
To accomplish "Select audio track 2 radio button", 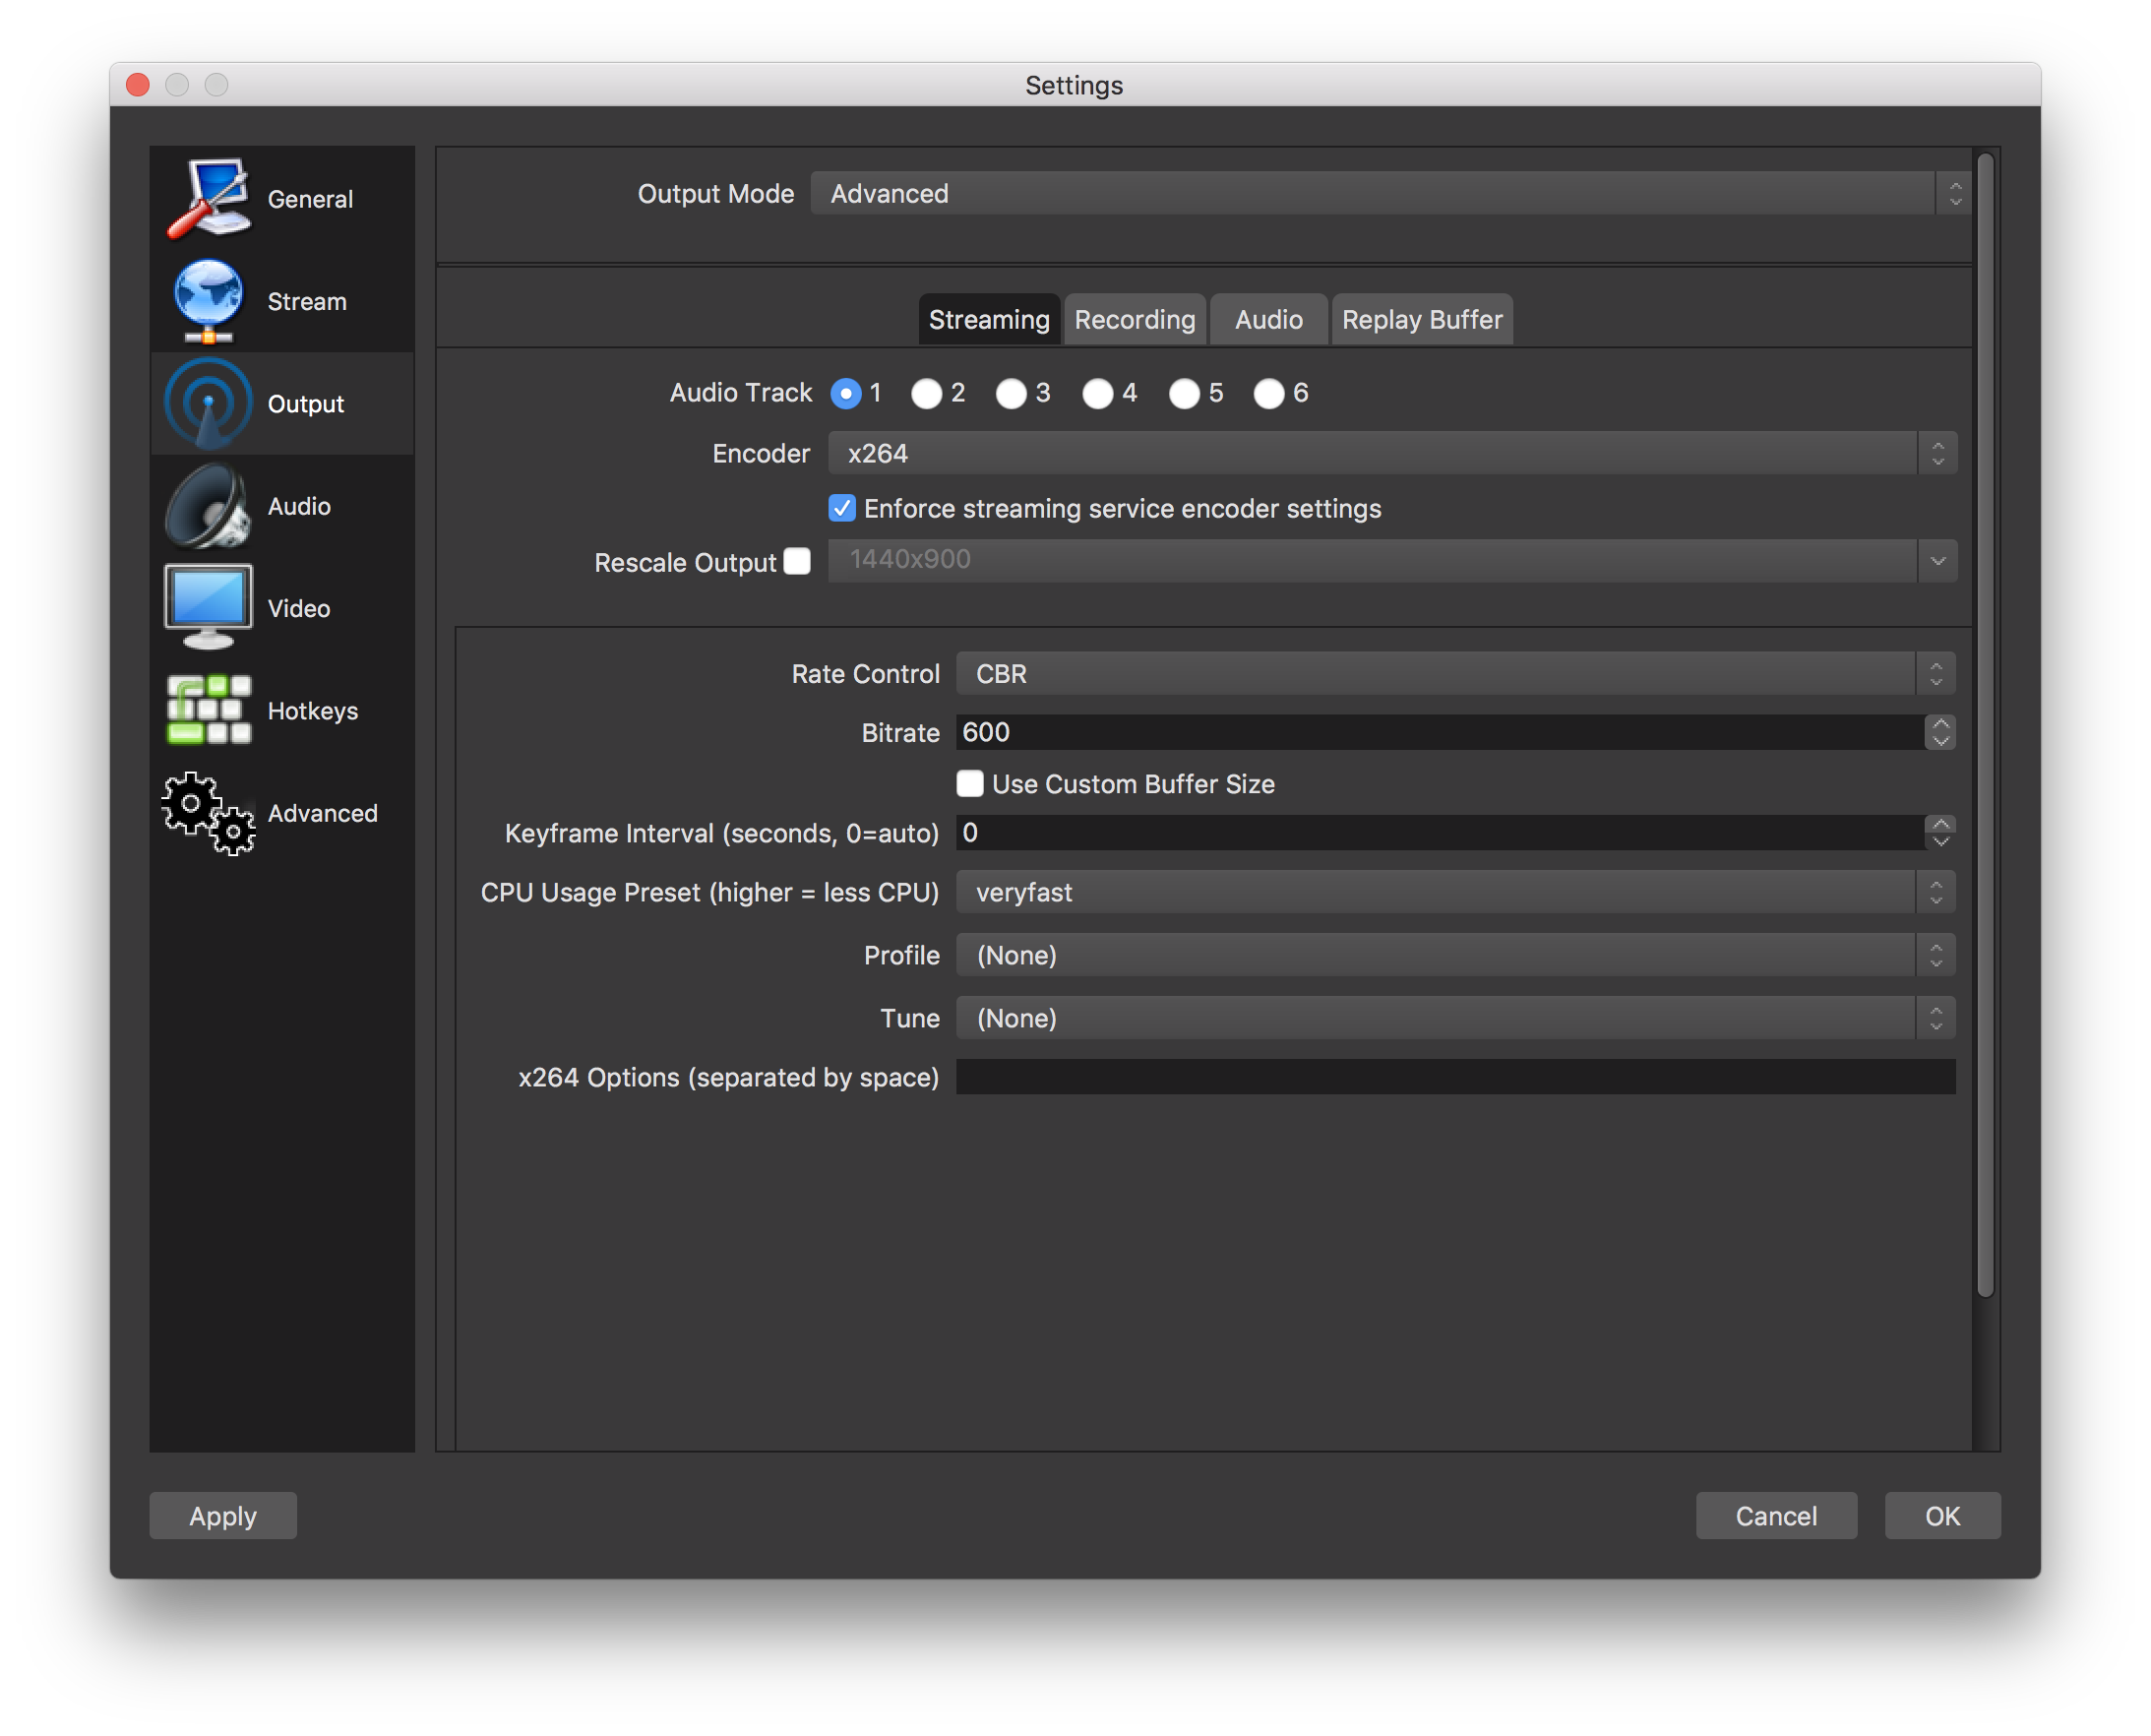I will [x=926, y=393].
